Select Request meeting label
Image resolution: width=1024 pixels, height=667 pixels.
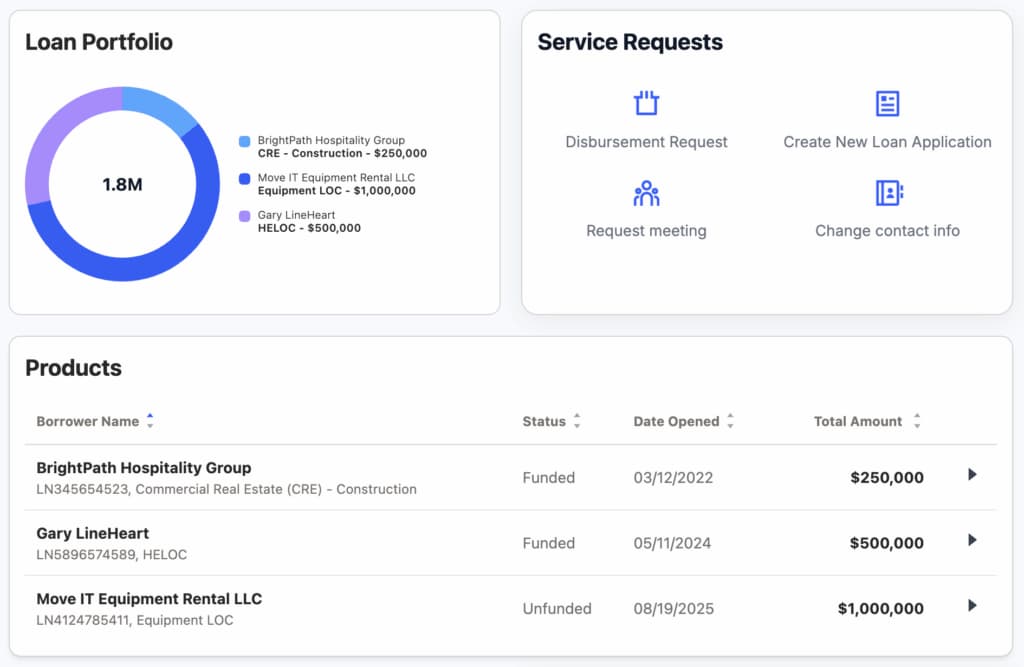[646, 231]
